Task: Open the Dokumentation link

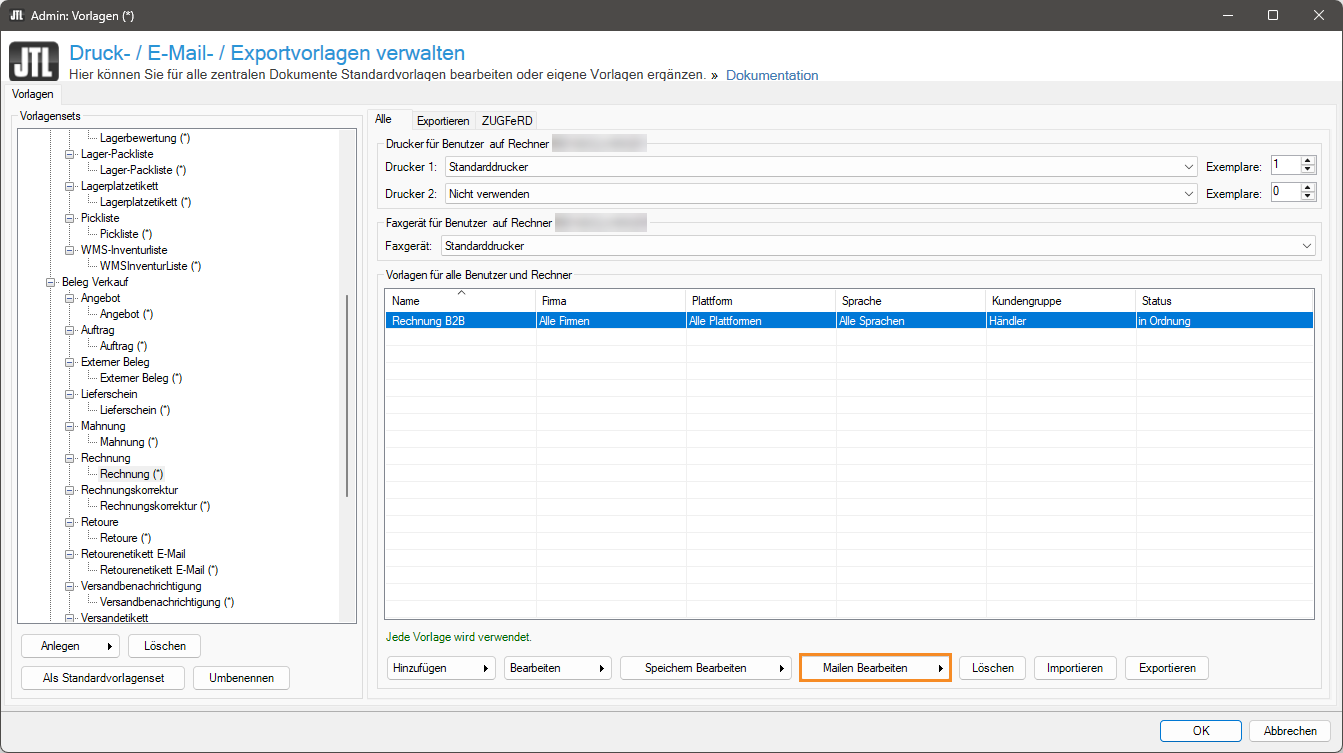Action: 771,75
